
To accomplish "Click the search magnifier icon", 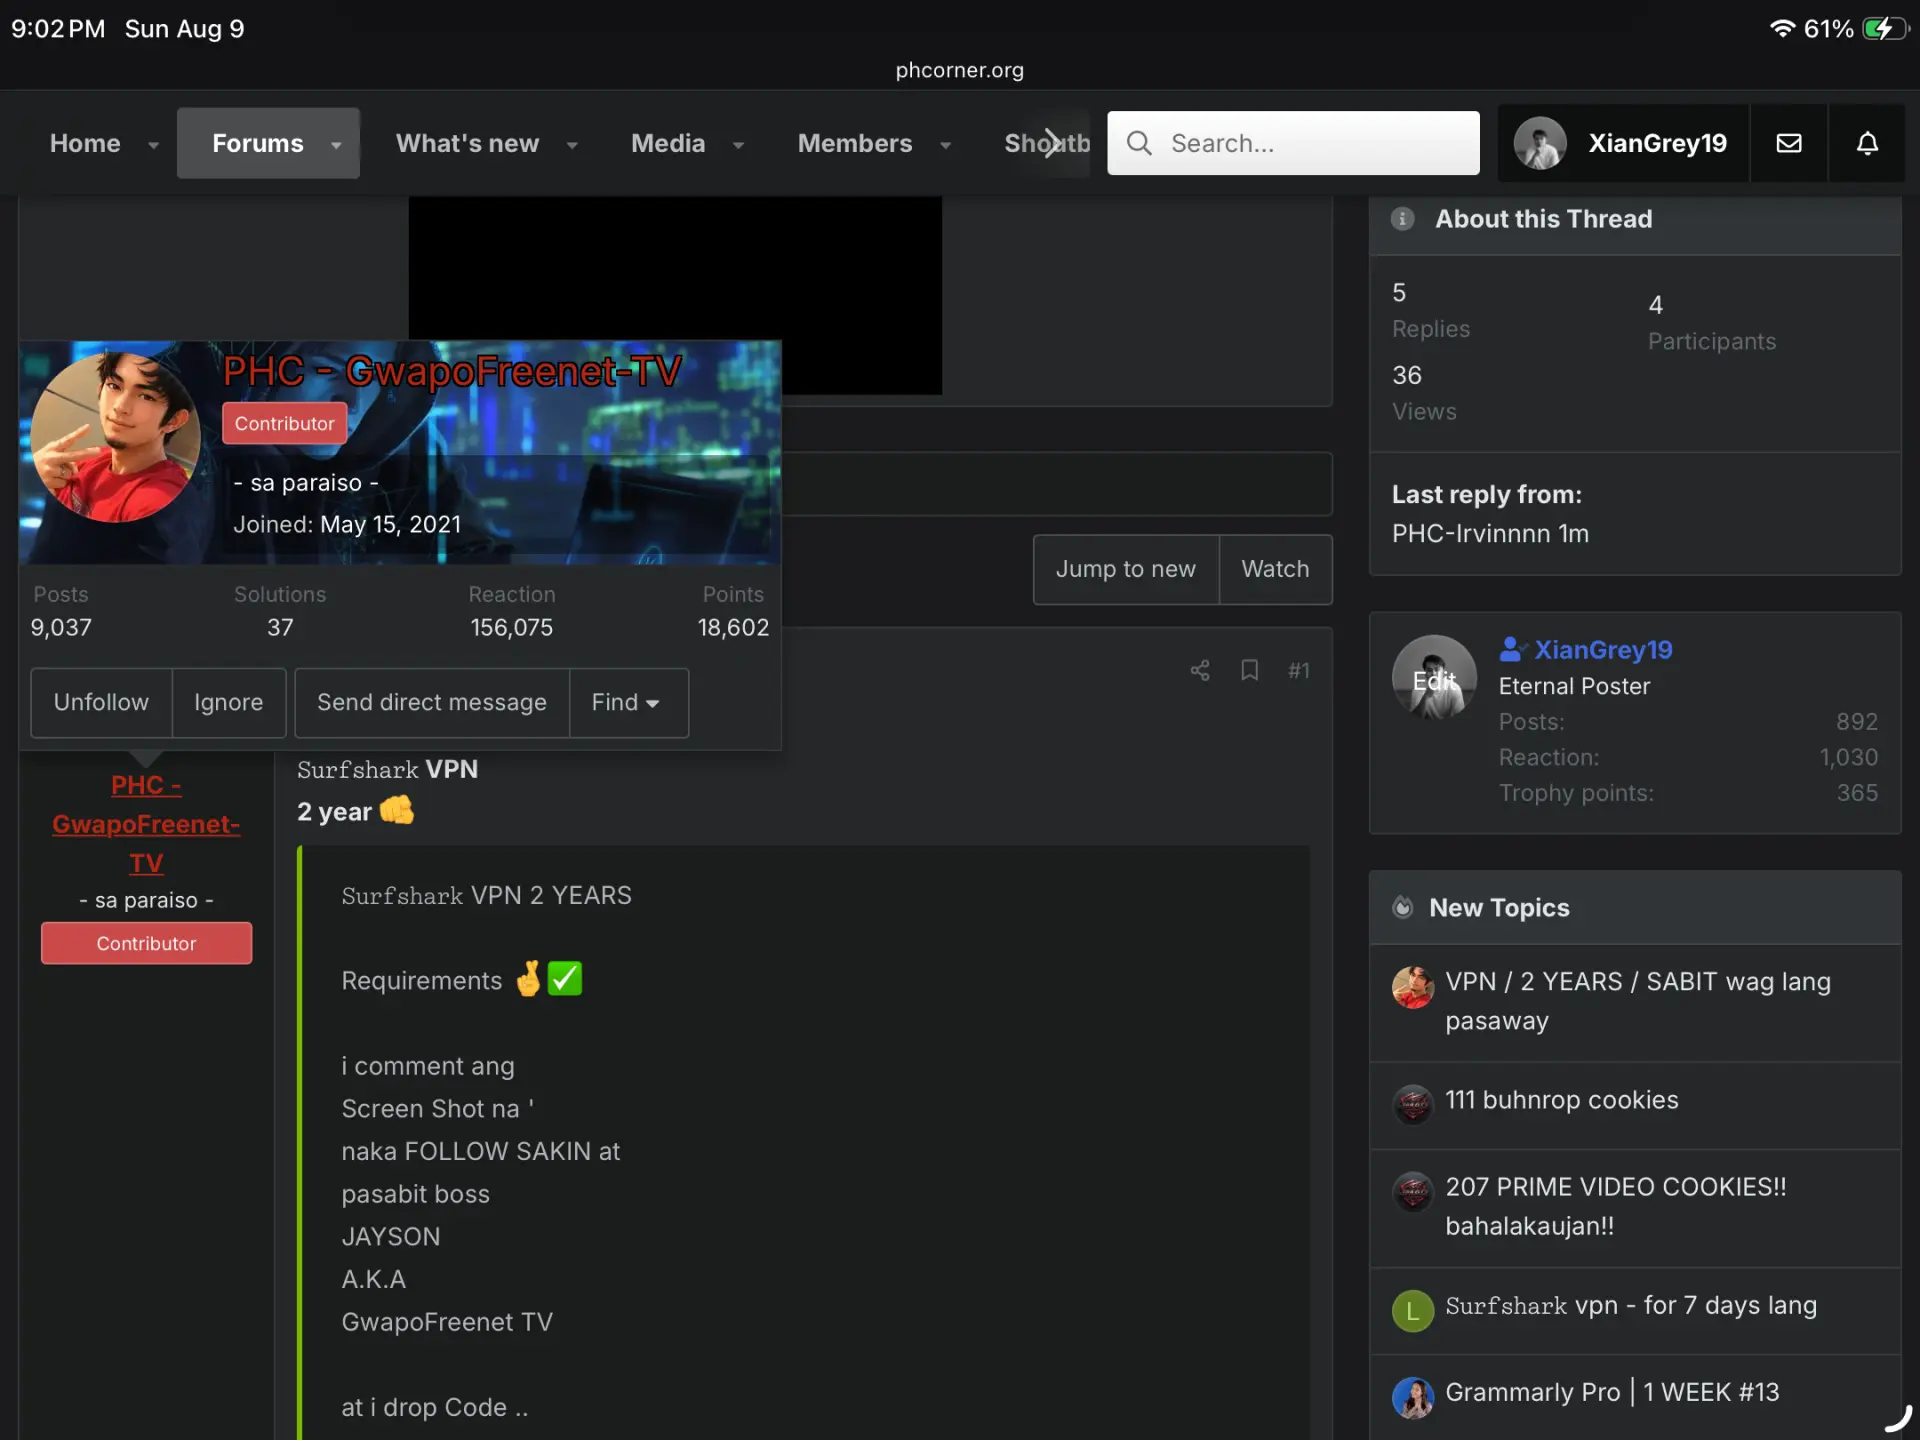I will (x=1139, y=143).
